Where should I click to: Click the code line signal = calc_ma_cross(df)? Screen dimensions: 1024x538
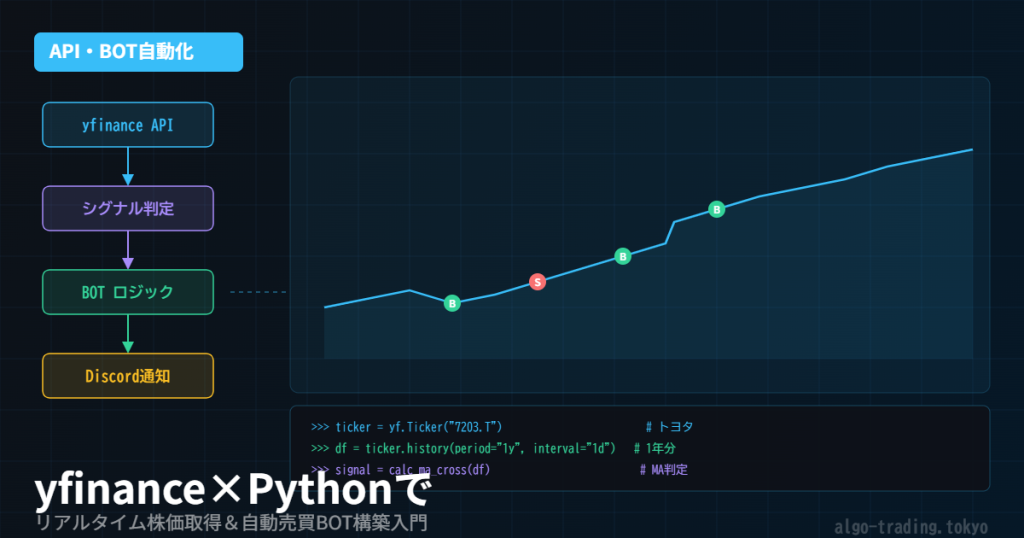[x=400, y=469]
